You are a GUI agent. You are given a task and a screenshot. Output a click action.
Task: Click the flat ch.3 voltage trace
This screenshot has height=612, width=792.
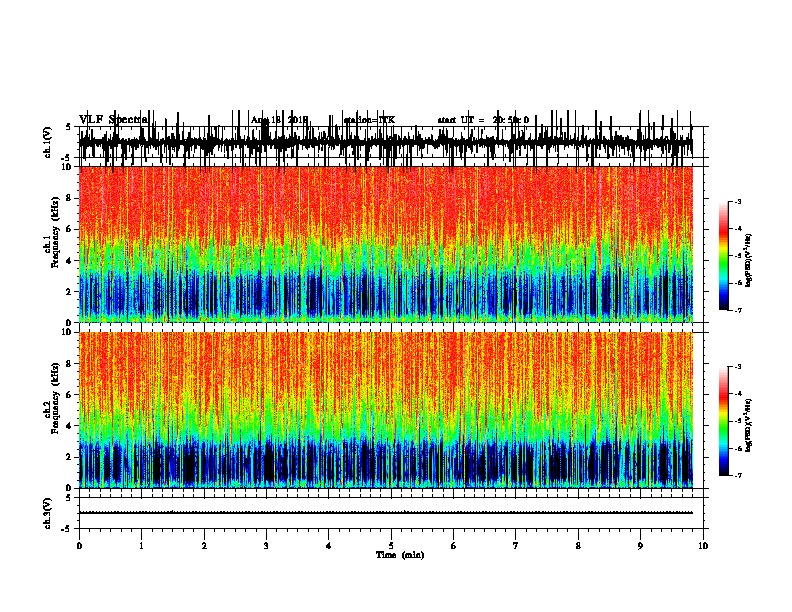(386, 513)
